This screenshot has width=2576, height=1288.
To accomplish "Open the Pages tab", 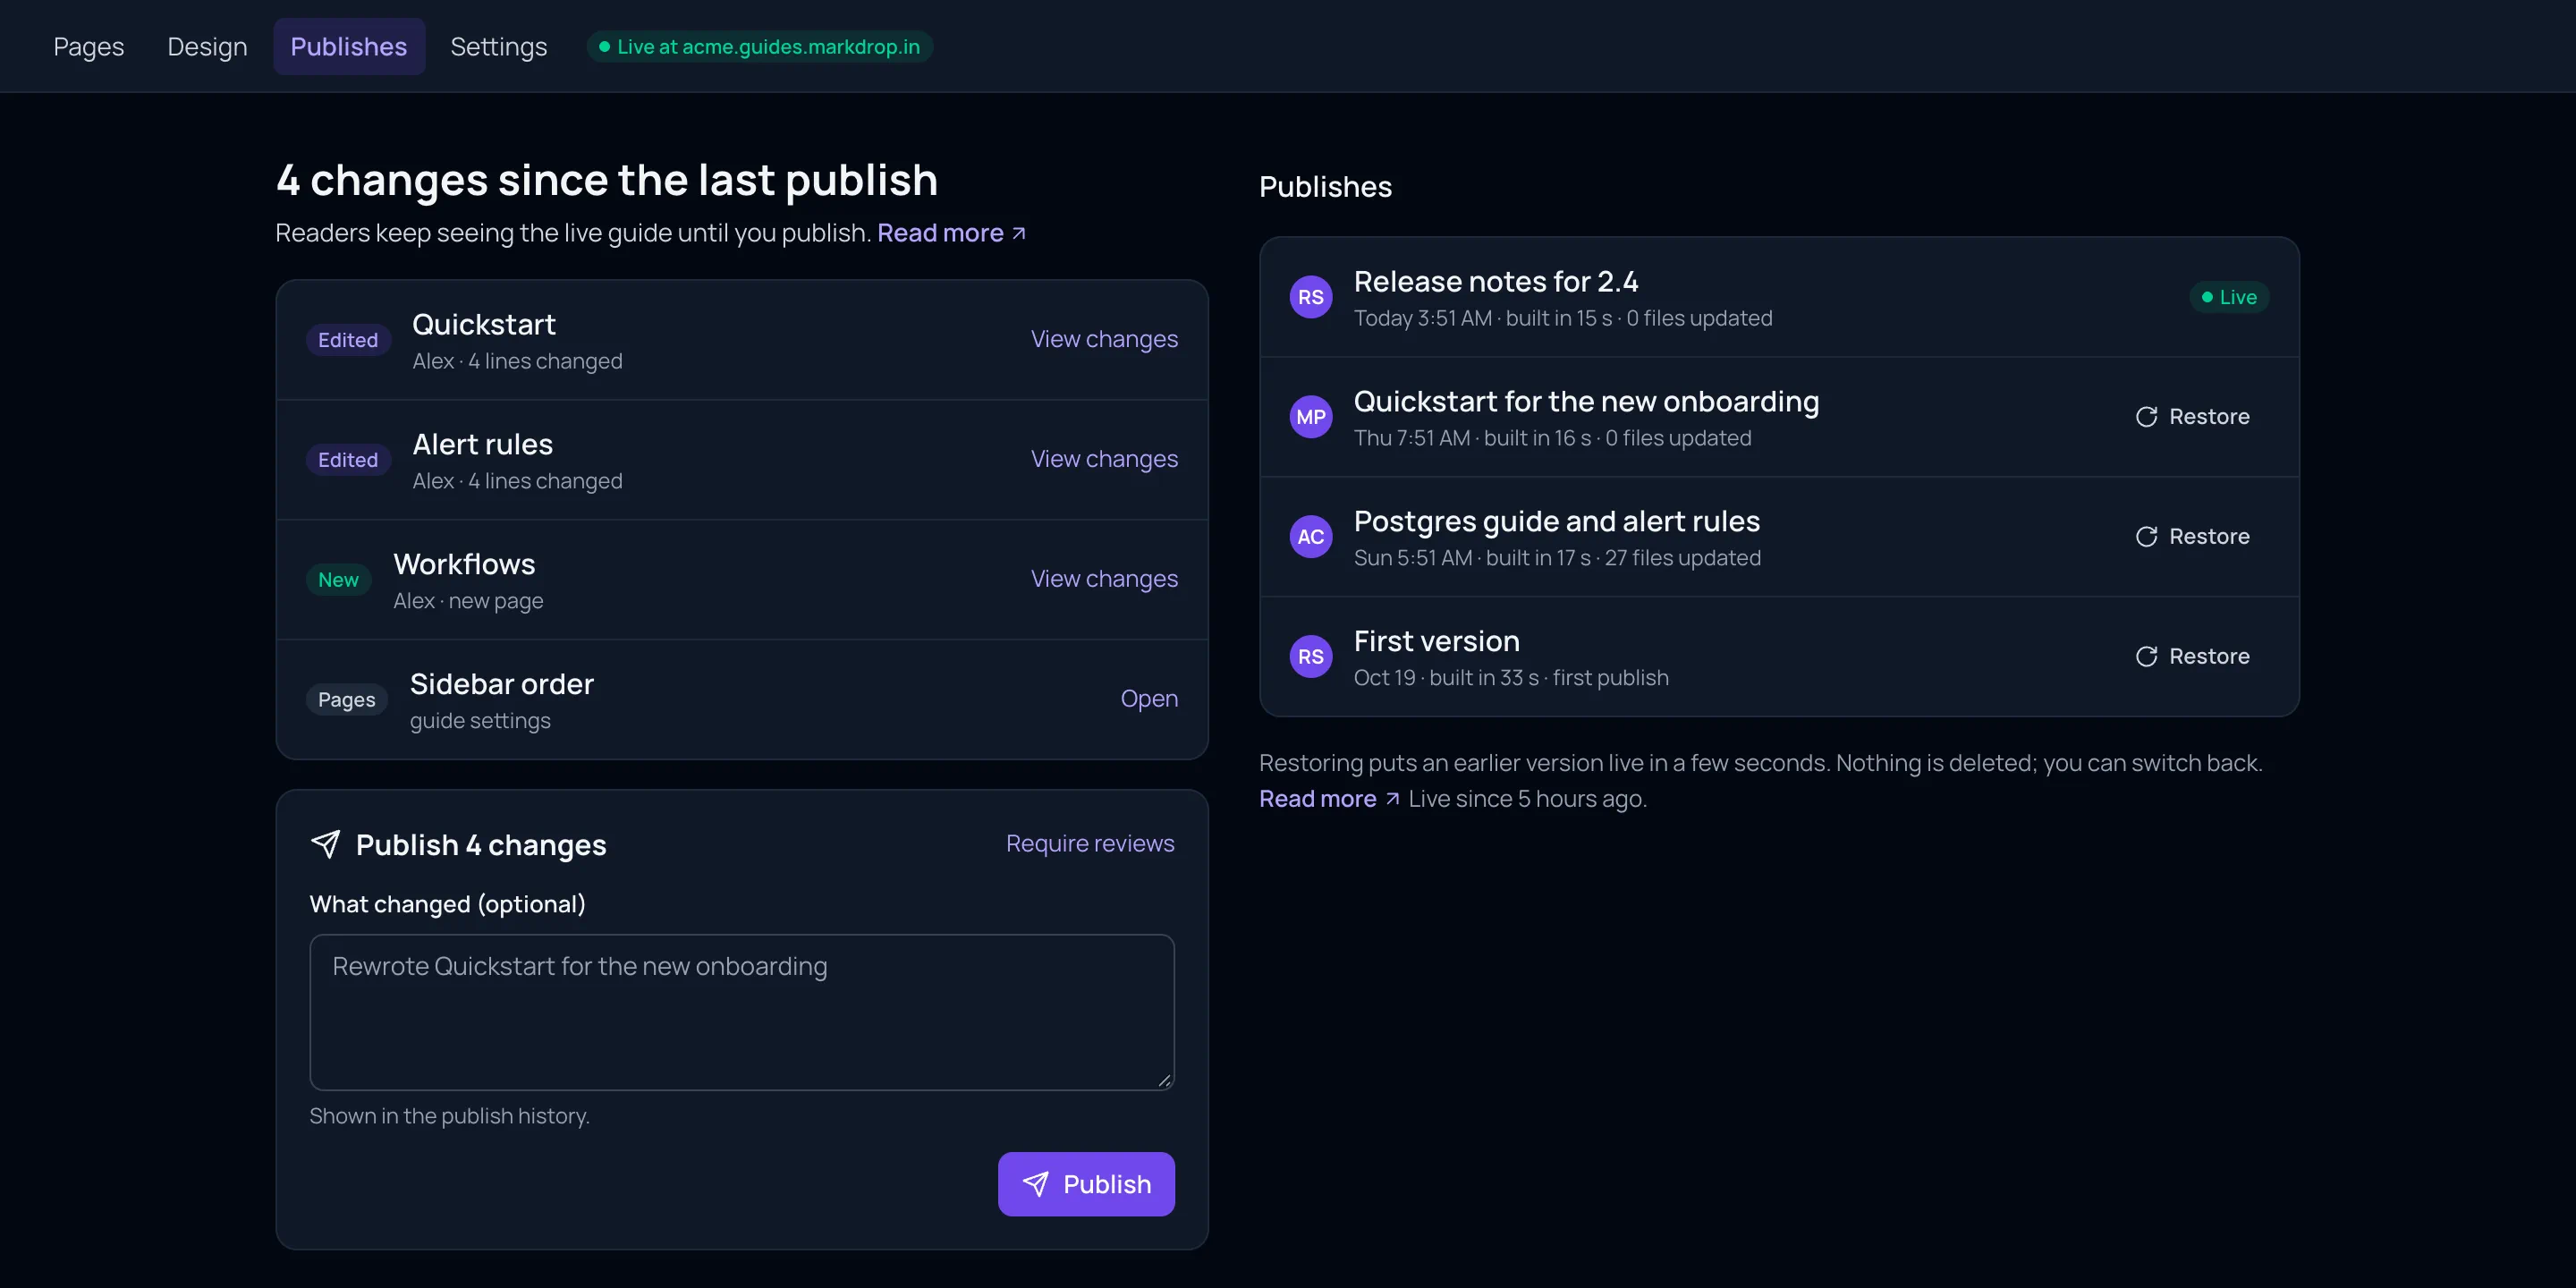I will [x=89, y=47].
